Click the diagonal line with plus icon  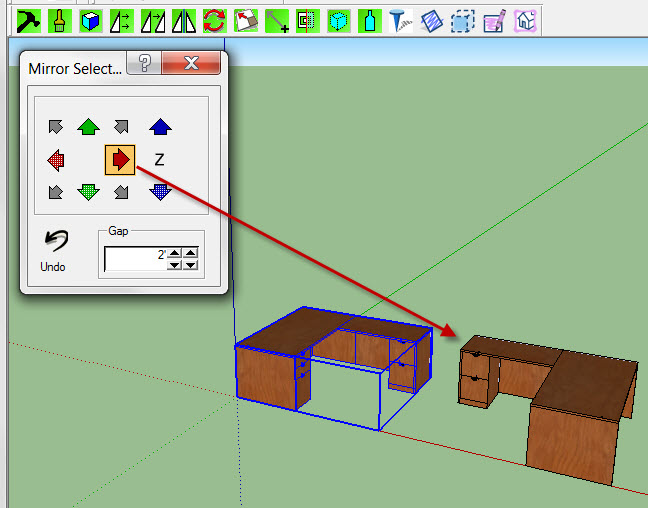pos(277,19)
